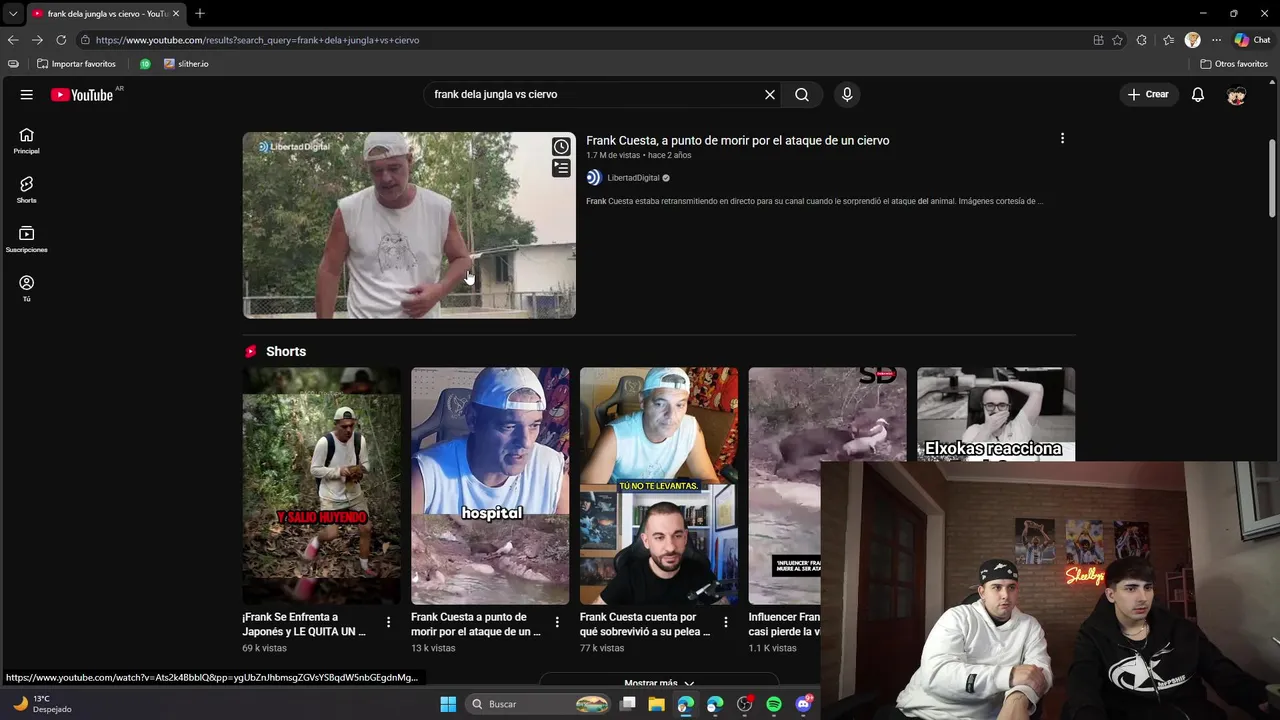This screenshot has width=1280, height=720.
Task: Open the browser sidebar toggle on bookmarks bar
Action: coord(13,64)
